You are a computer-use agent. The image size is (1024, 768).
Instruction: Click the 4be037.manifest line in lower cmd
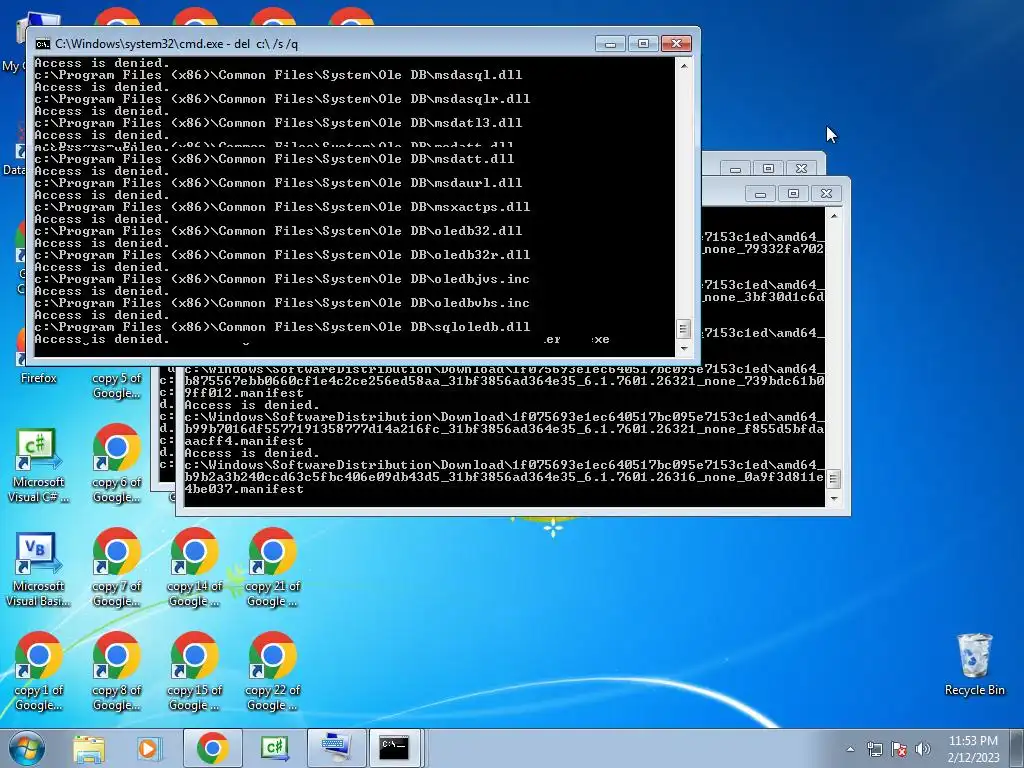coord(244,489)
